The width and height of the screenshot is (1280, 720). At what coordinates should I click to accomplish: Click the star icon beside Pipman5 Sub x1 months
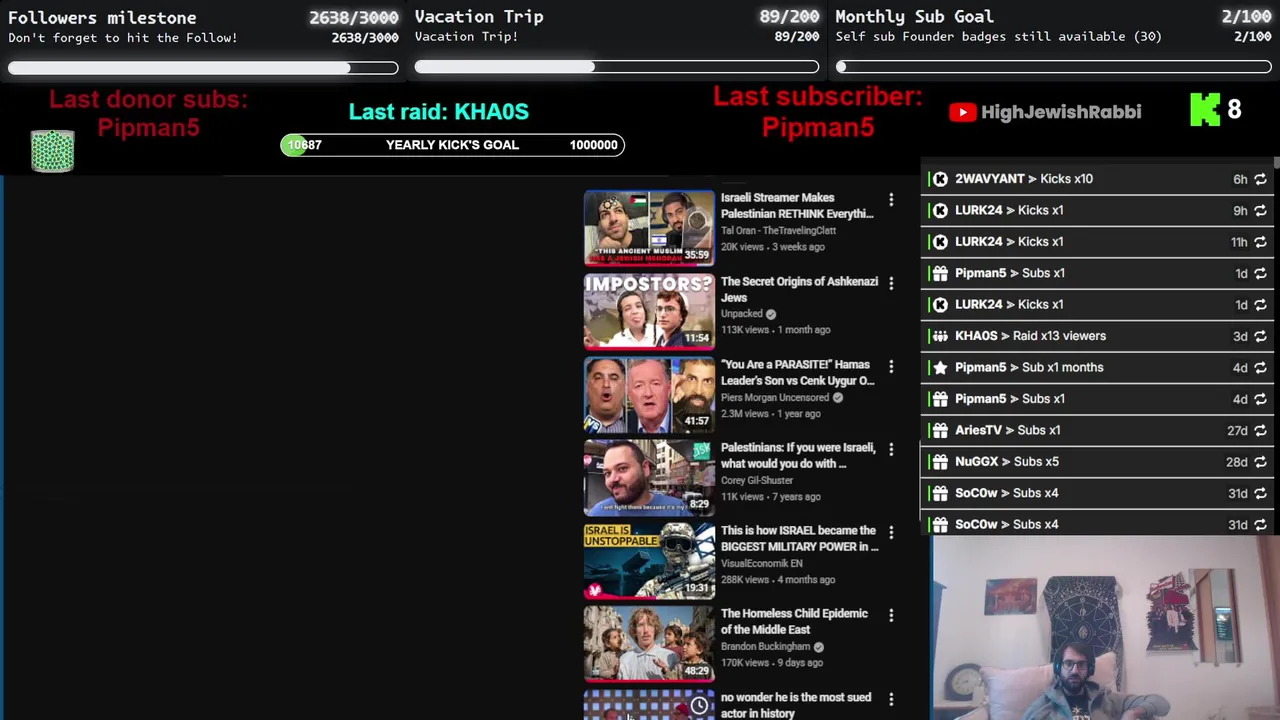click(940, 368)
